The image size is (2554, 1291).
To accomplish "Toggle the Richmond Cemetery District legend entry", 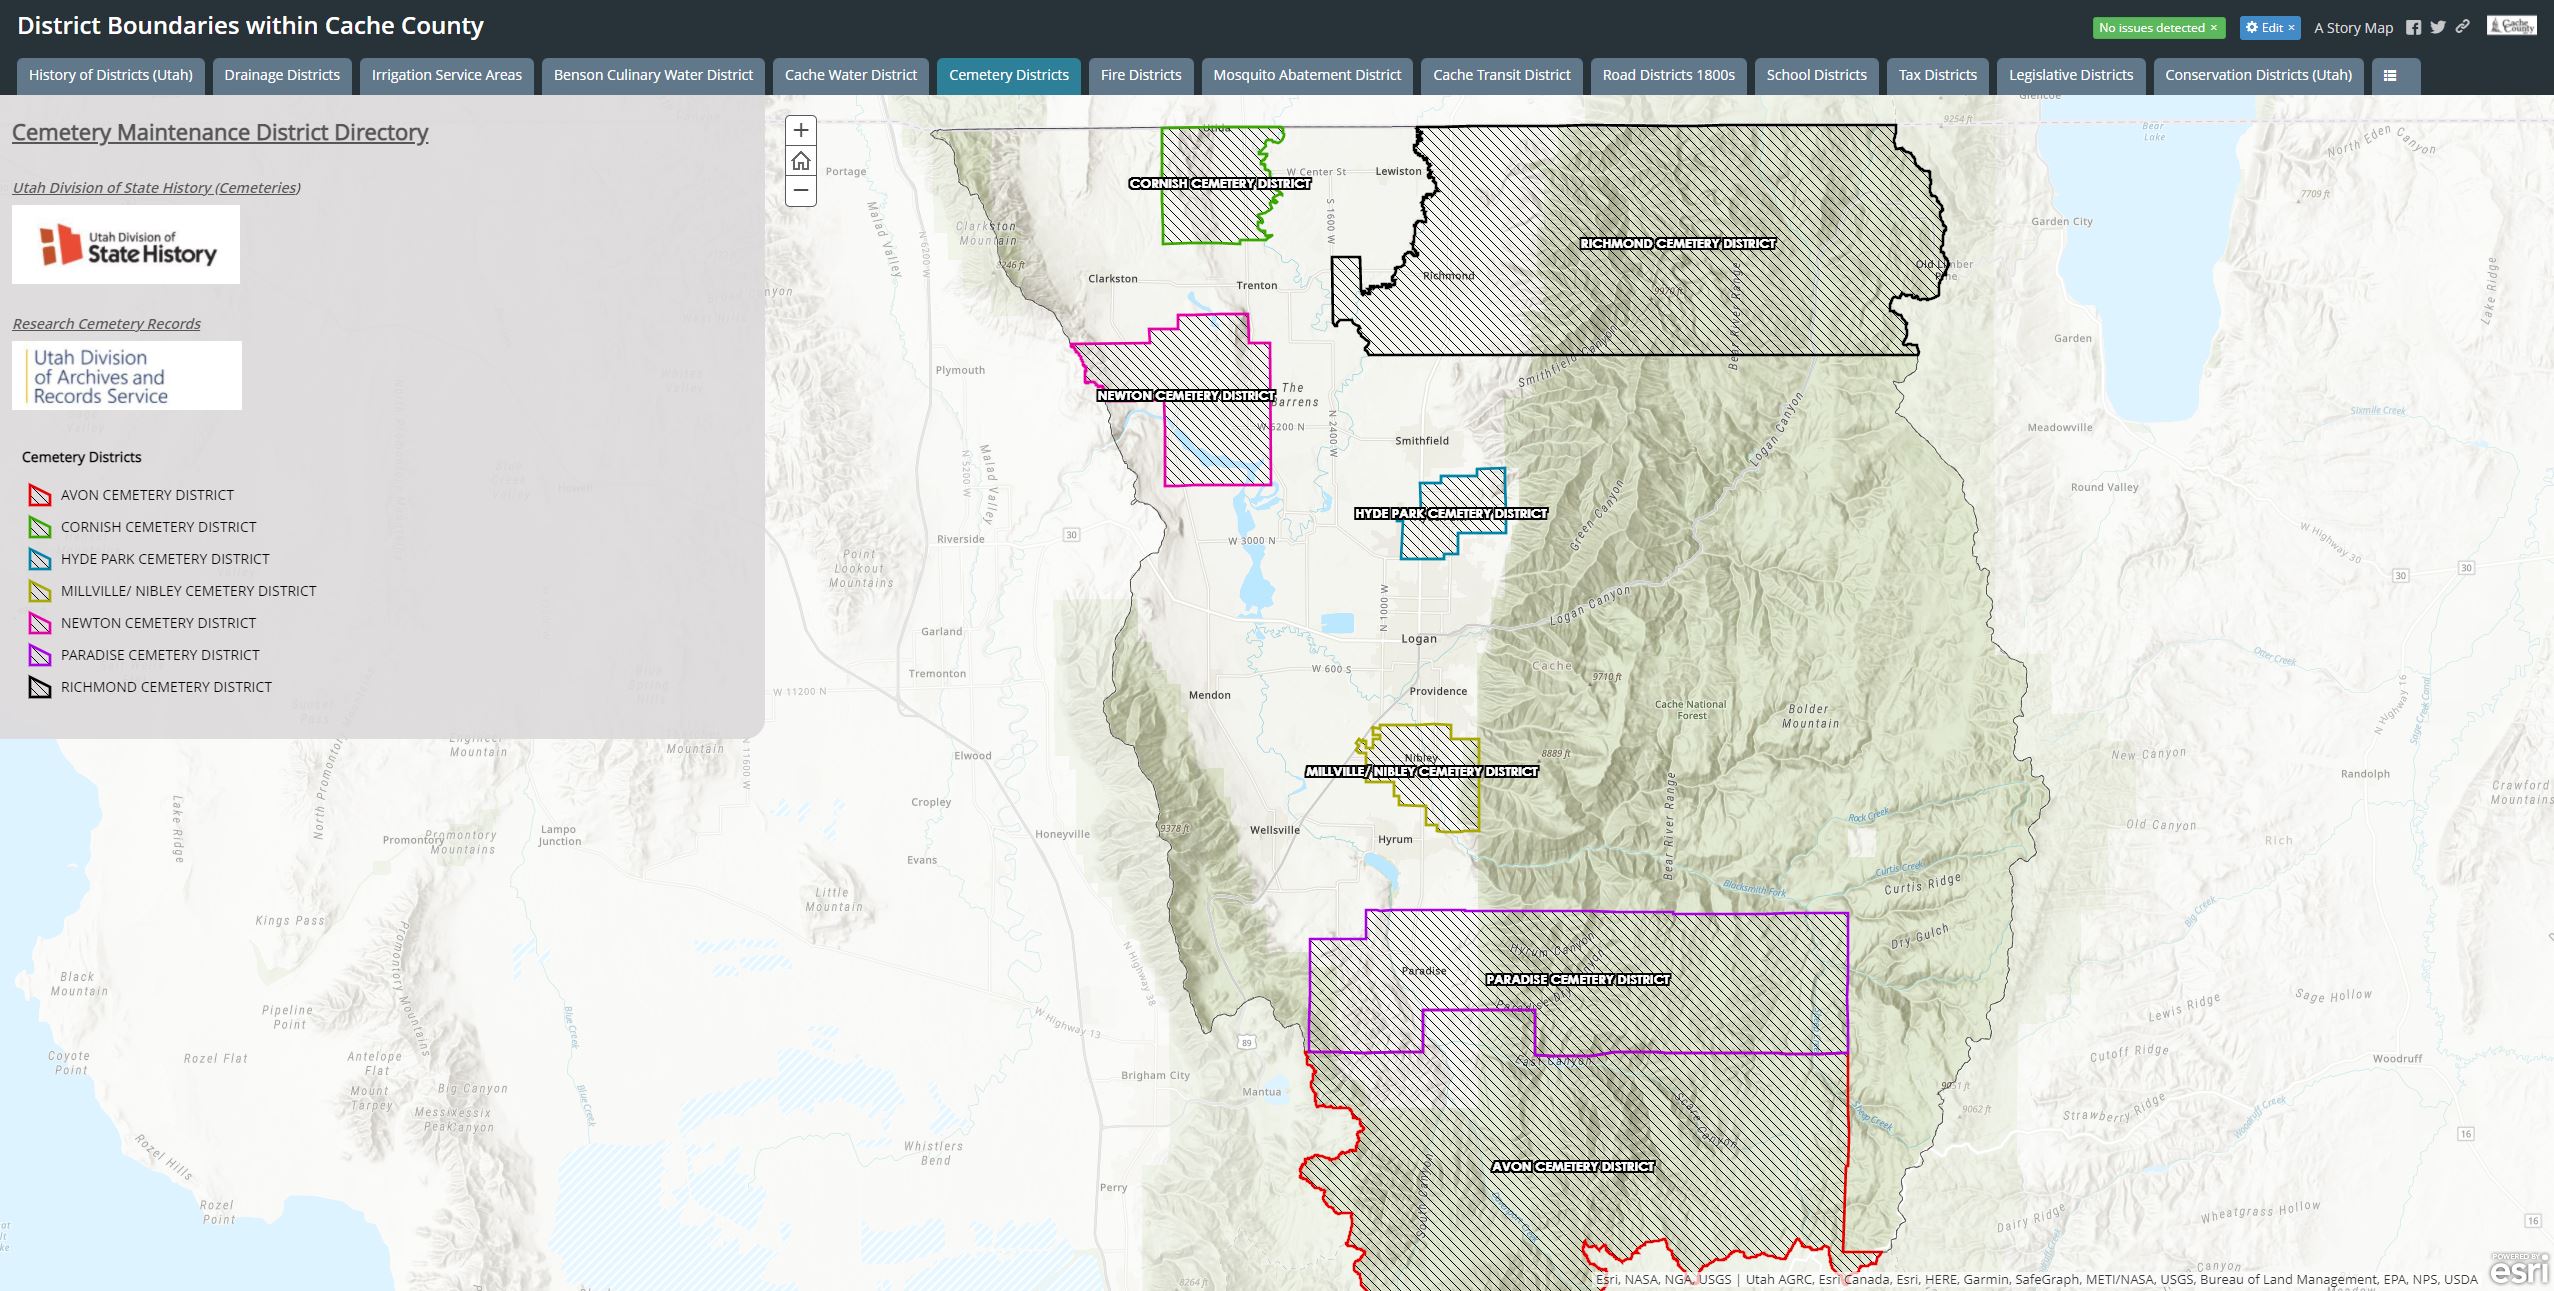I will pos(166,687).
